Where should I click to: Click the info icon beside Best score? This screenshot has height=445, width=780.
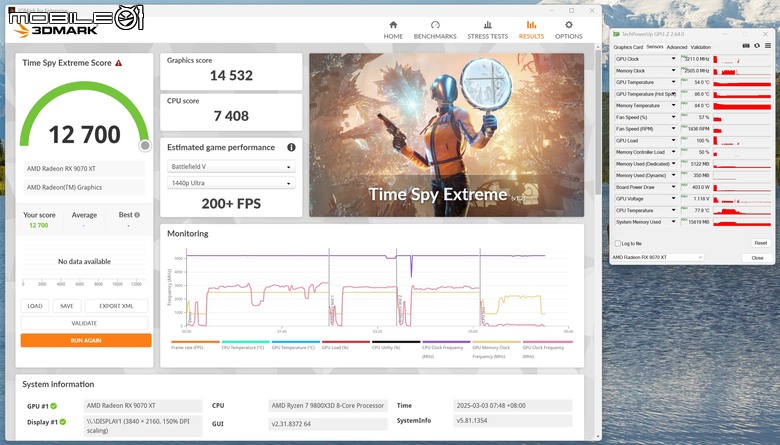pos(137,215)
